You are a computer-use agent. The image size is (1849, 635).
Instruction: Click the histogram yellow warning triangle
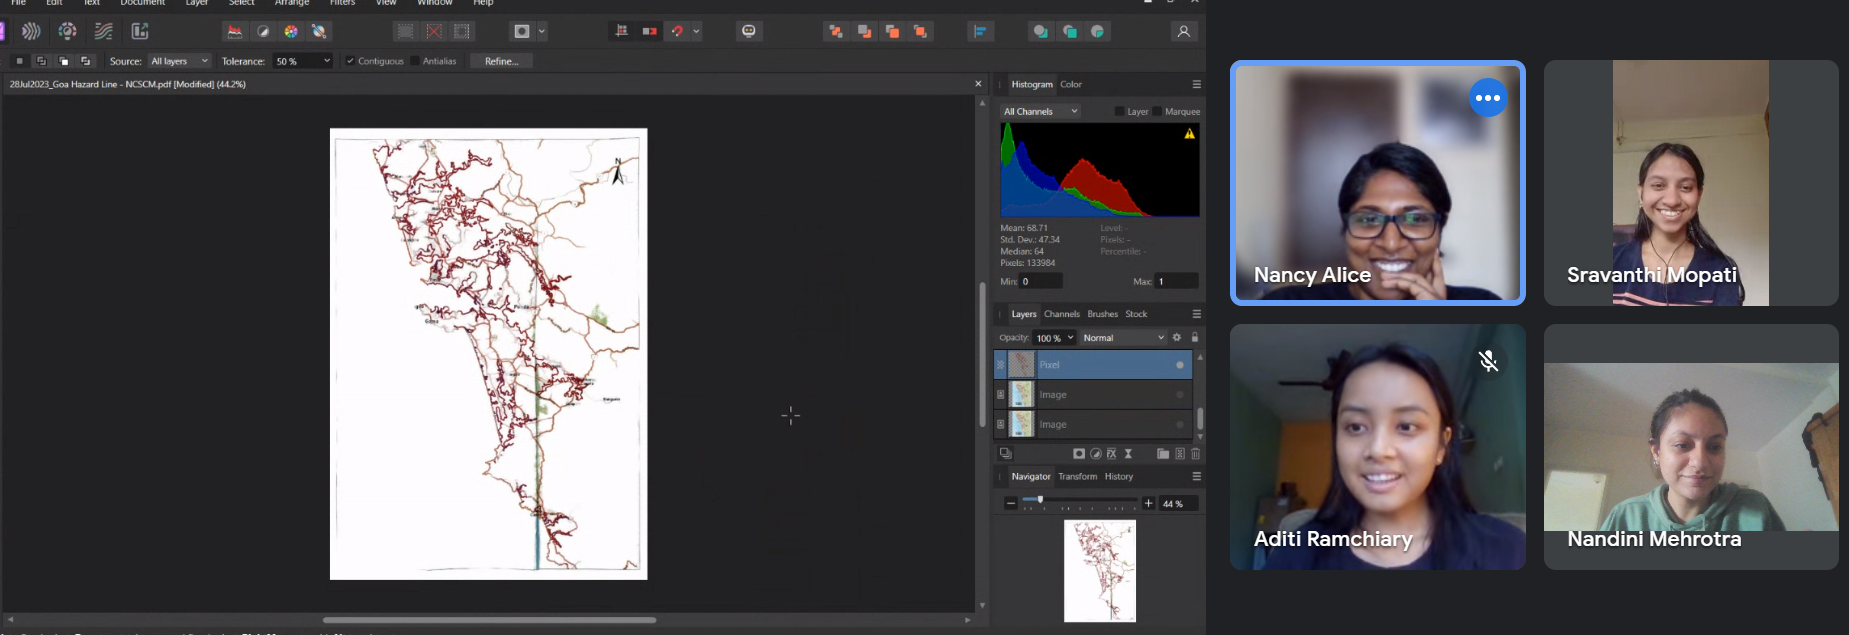[1189, 134]
